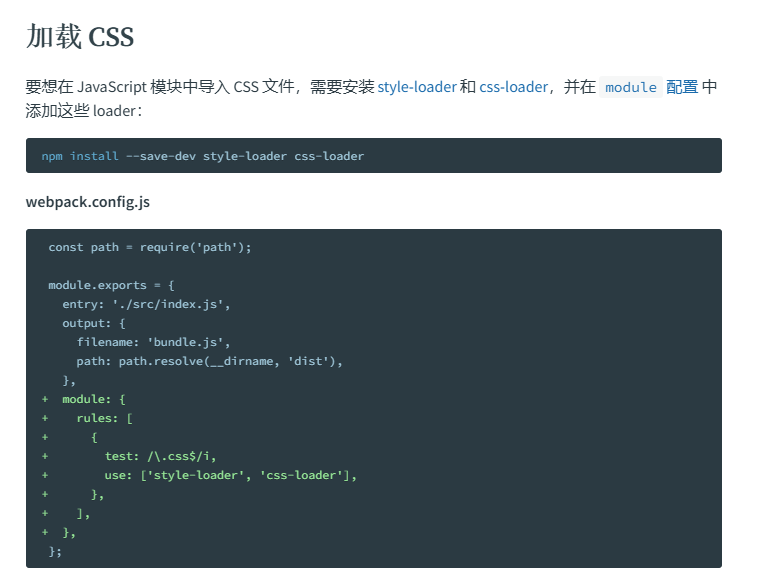Screen dimensions: 764x580
Task: Click the webpack.config.js file name label
Action: (x=88, y=202)
